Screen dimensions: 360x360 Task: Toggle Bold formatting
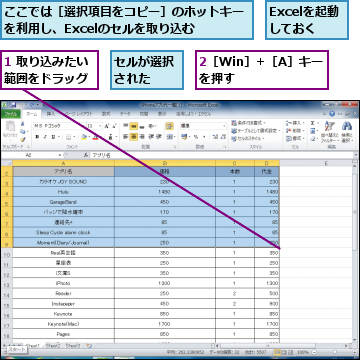tap(37, 137)
